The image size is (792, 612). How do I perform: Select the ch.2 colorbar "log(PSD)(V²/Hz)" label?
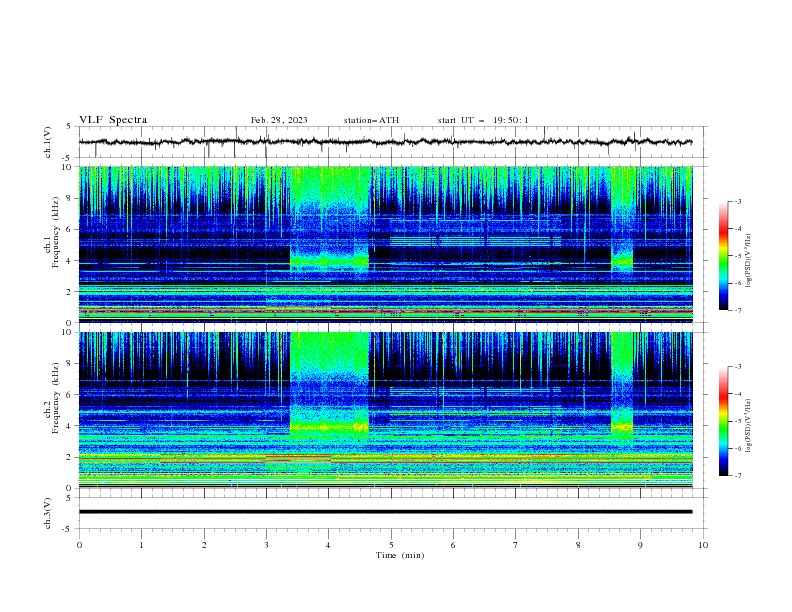point(749,425)
